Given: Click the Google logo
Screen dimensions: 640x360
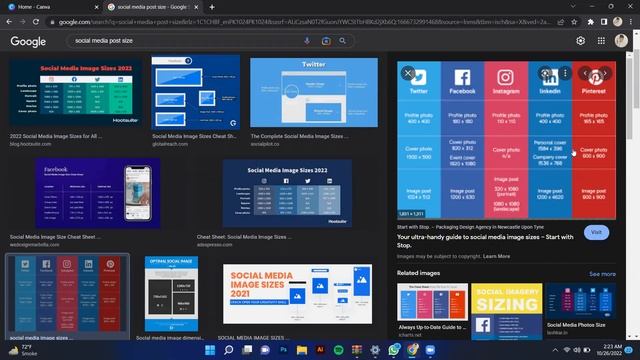Looking at the screenshot, I should [x=28, y=41].
